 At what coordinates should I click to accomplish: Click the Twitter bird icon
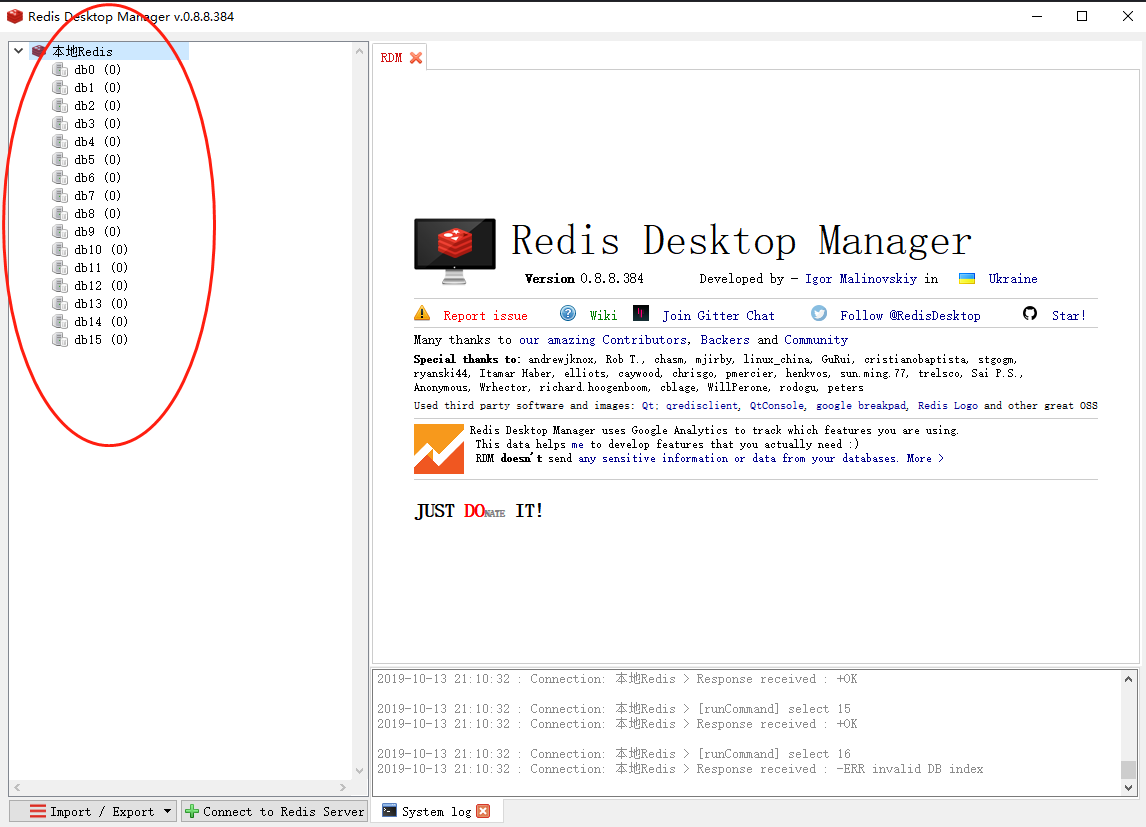(819, 313)
